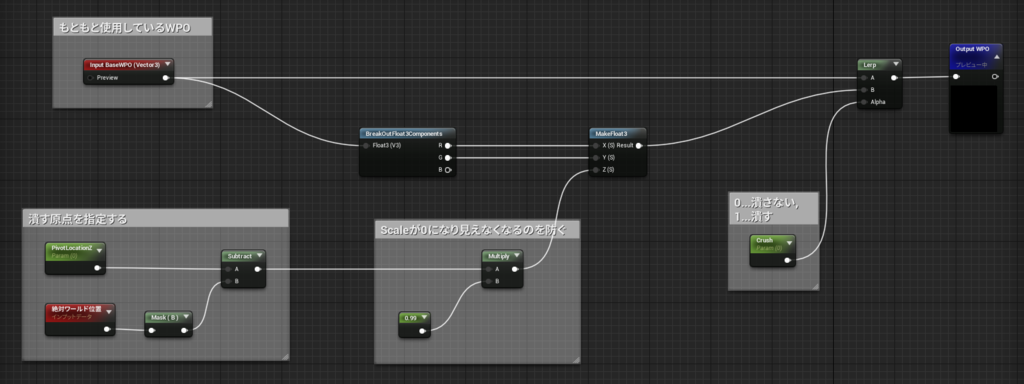Click the Y (S) input pin on MakeFloat3

596,157
